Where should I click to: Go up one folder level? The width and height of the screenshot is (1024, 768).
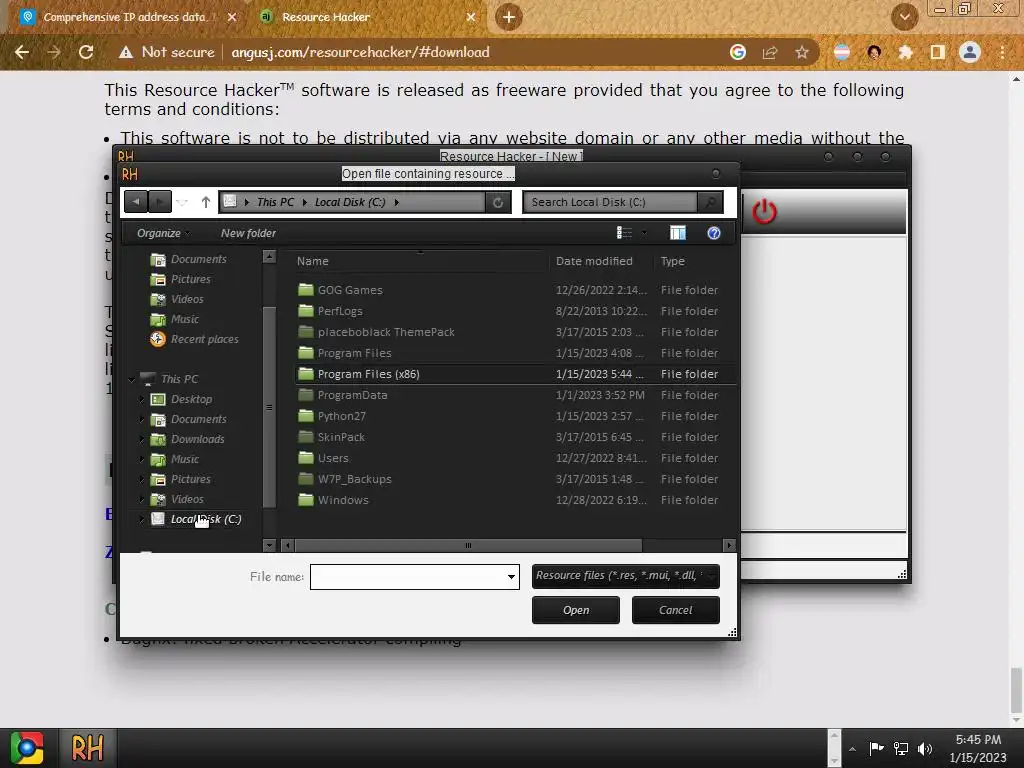206,202
